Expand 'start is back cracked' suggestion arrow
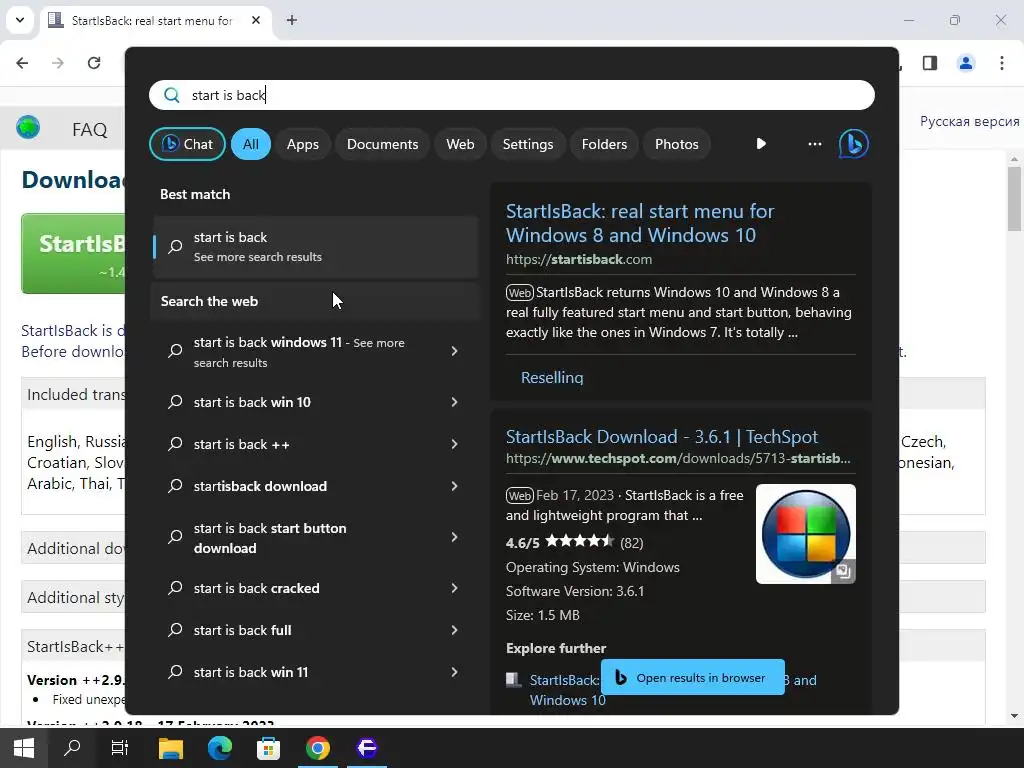 tap(455, 588)
